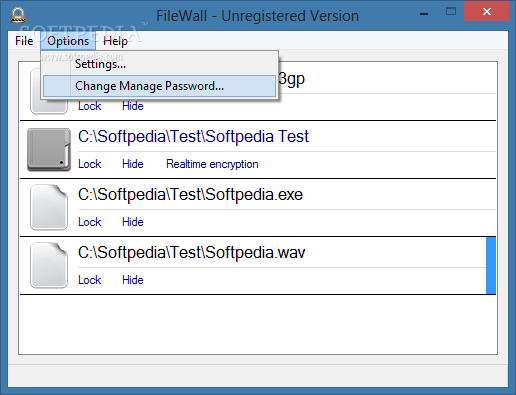Click the folder icon for Softpedia Test
The width and height of the screenshot is (516, 395).
(49, 149)
